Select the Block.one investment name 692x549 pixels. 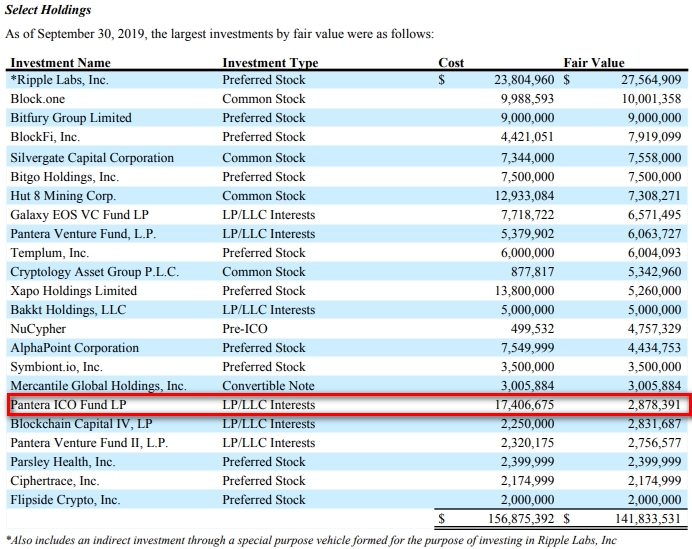click(39, 99)
